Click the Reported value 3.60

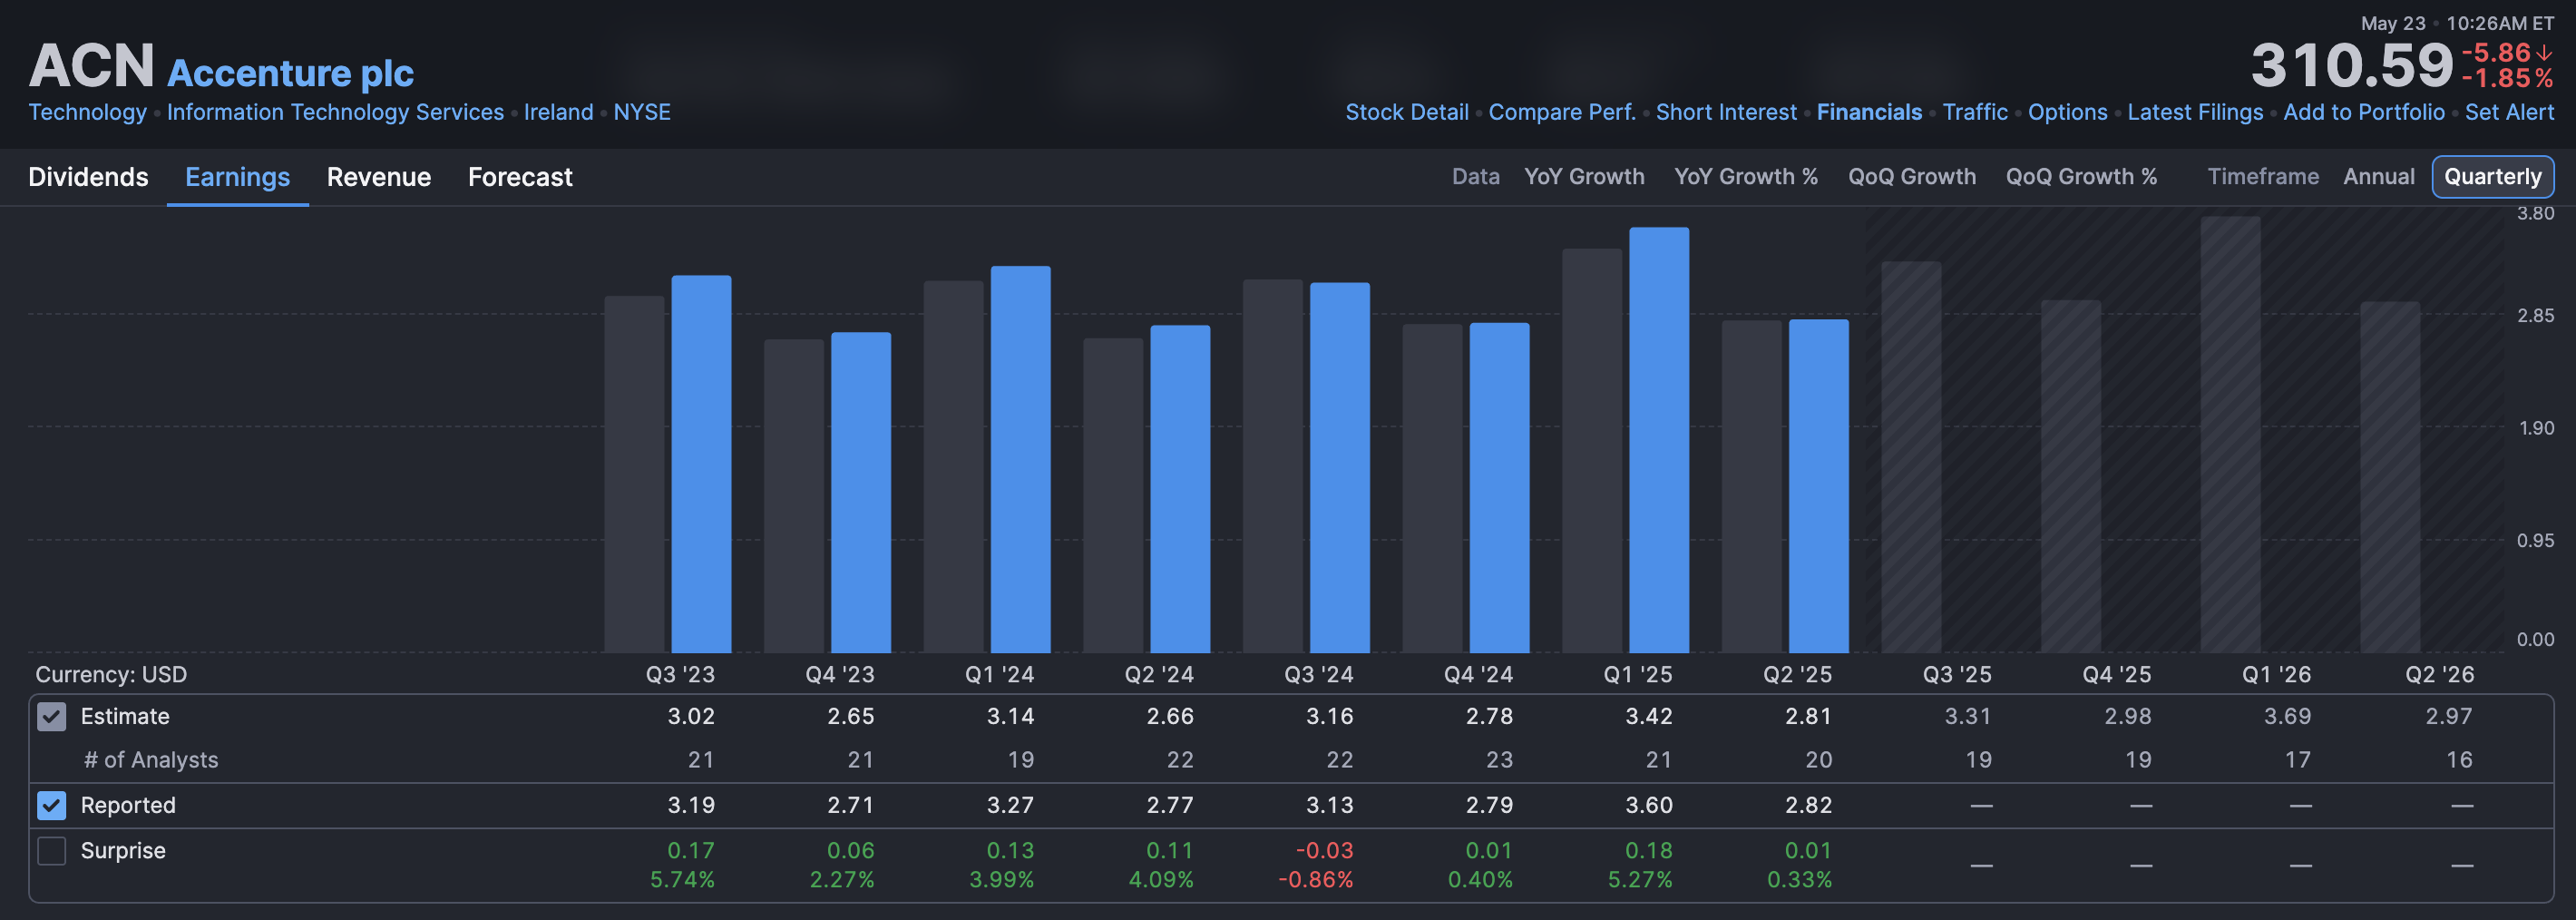tap(1648, 805)
